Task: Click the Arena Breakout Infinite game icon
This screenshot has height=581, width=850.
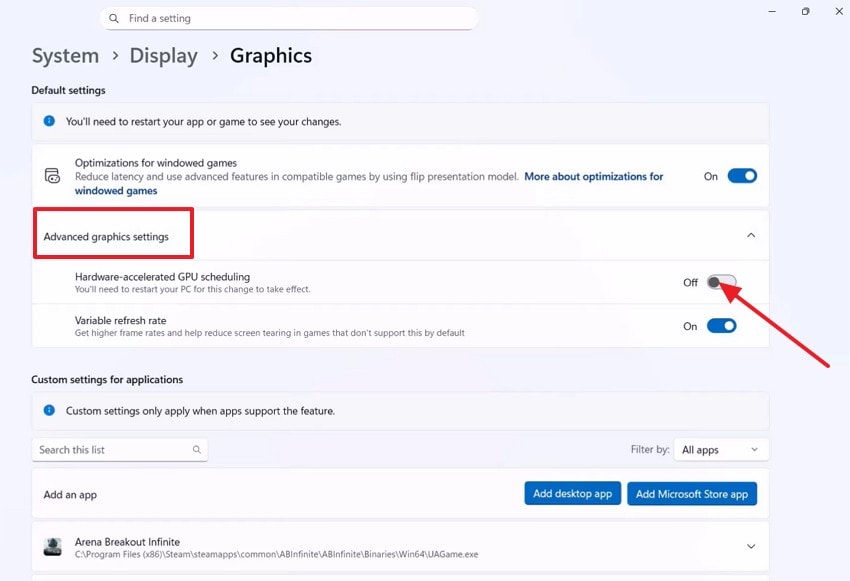Action: point(53,545)
